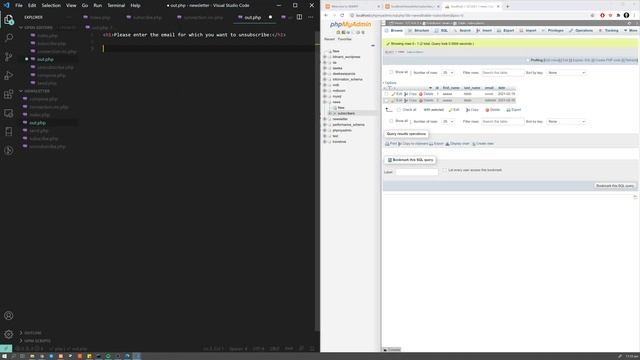Click the browser address bar

pos(469,15)
